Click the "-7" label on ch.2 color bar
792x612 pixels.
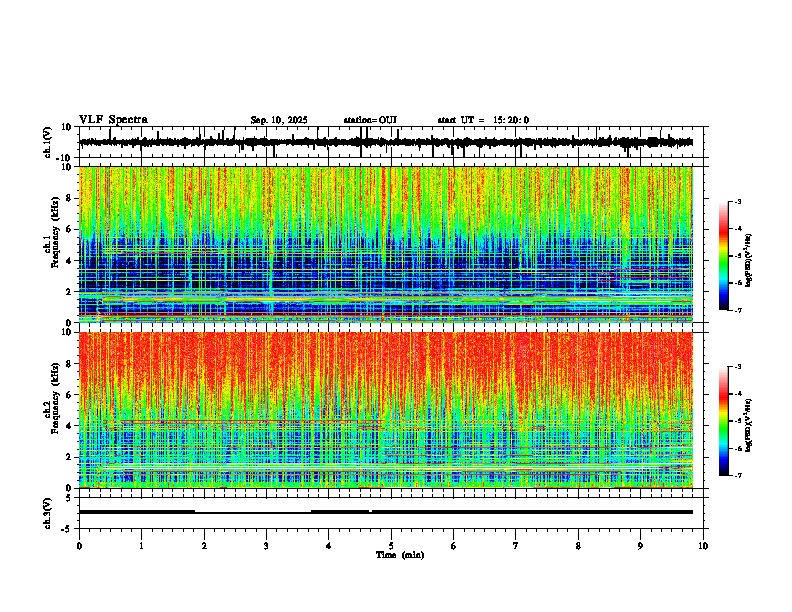pos(738,475)
